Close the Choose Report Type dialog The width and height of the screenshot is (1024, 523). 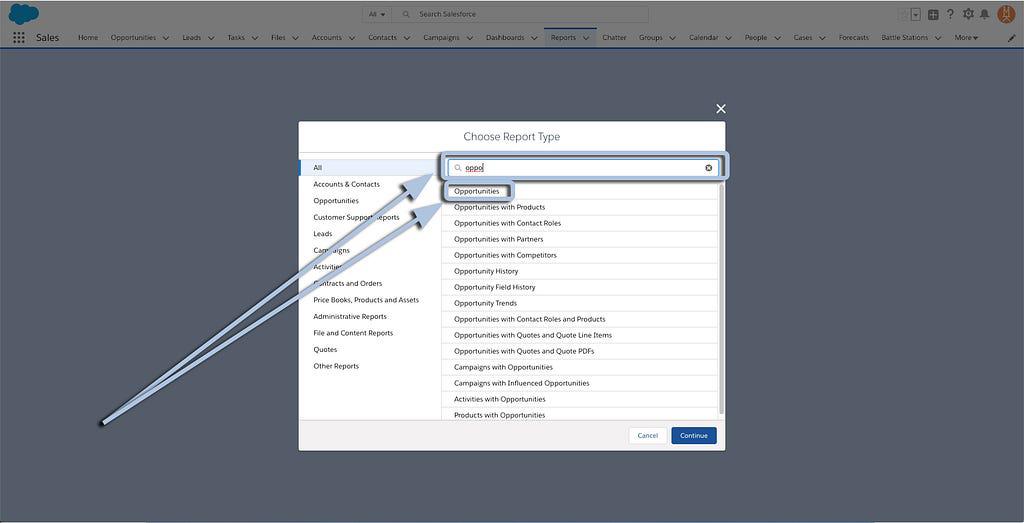coord(721,109)
